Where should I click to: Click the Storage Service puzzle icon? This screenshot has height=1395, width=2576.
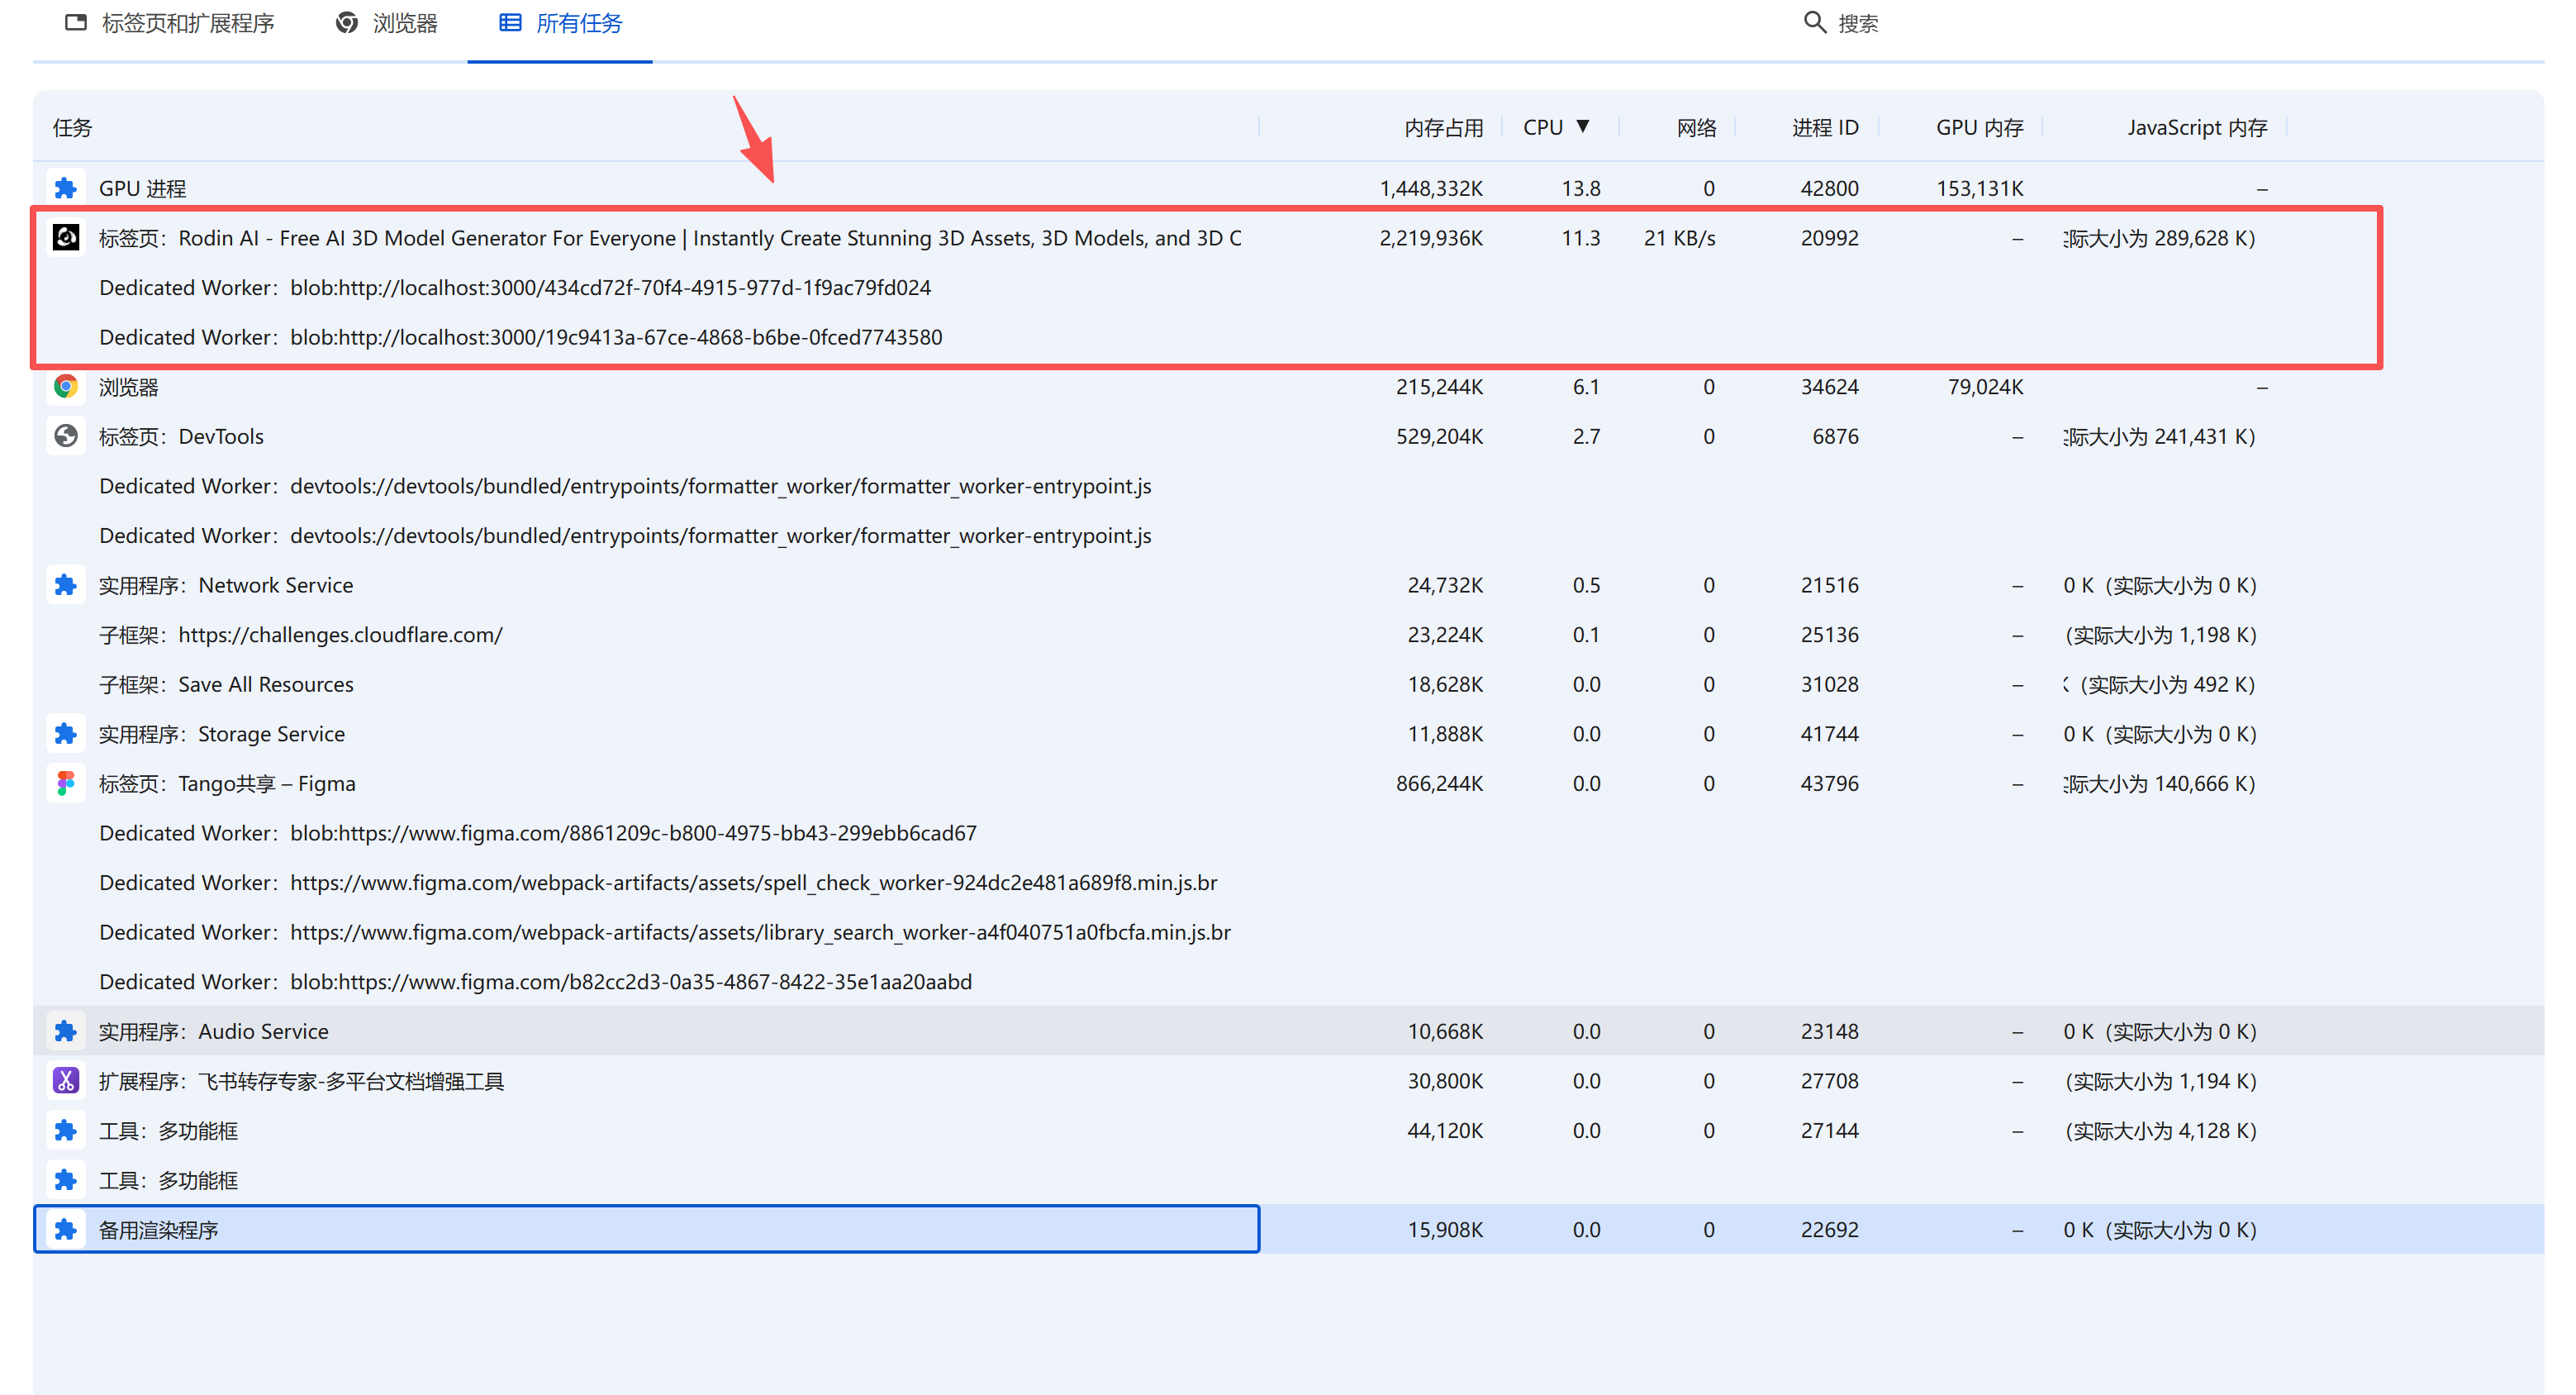click(x=66, y=734)
